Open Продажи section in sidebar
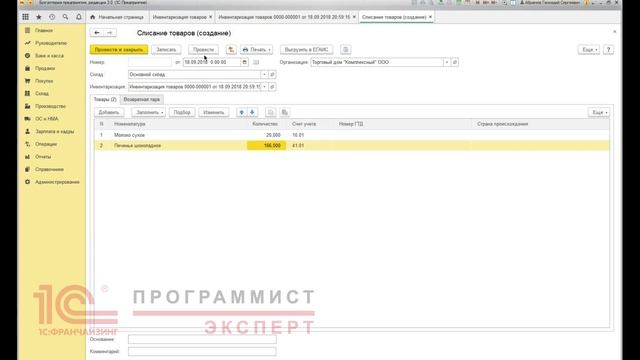This screenshot has height=360, width=640. [44, 68]
